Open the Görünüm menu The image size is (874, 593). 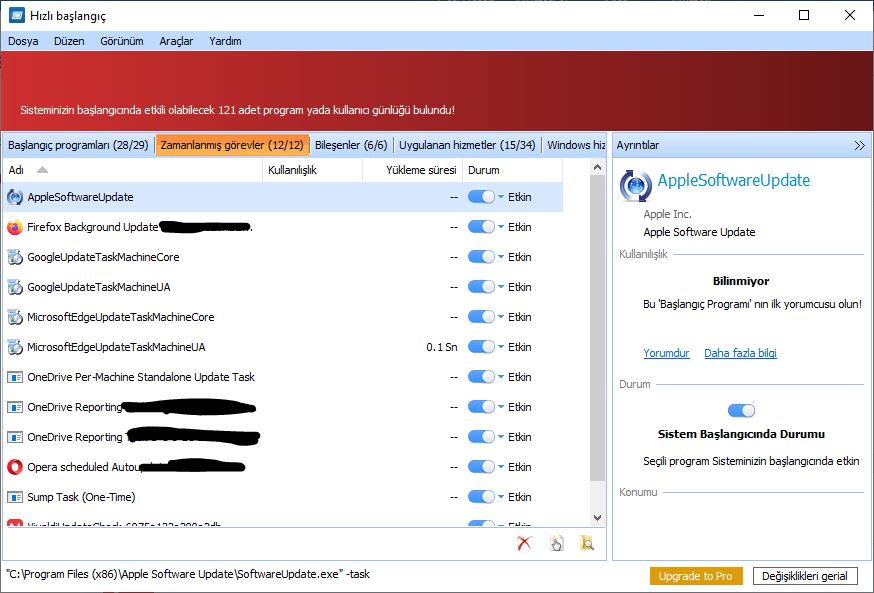coord(122,41)
